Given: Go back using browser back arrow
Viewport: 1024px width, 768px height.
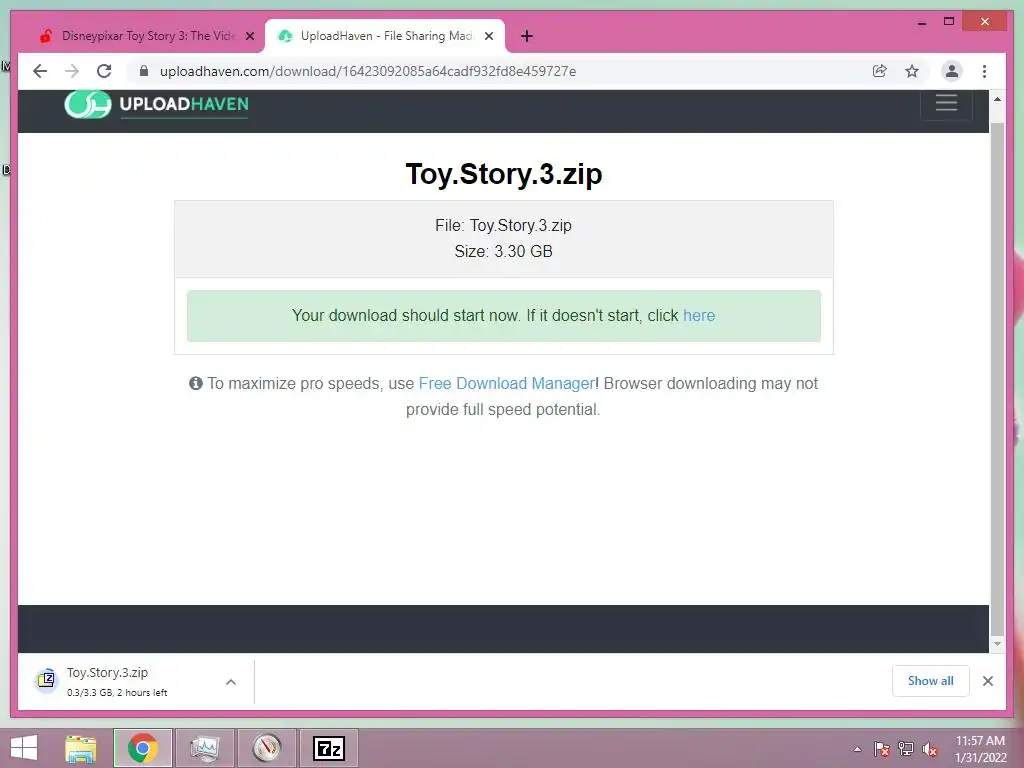Looking at the screenshot, I should [40, 71].
